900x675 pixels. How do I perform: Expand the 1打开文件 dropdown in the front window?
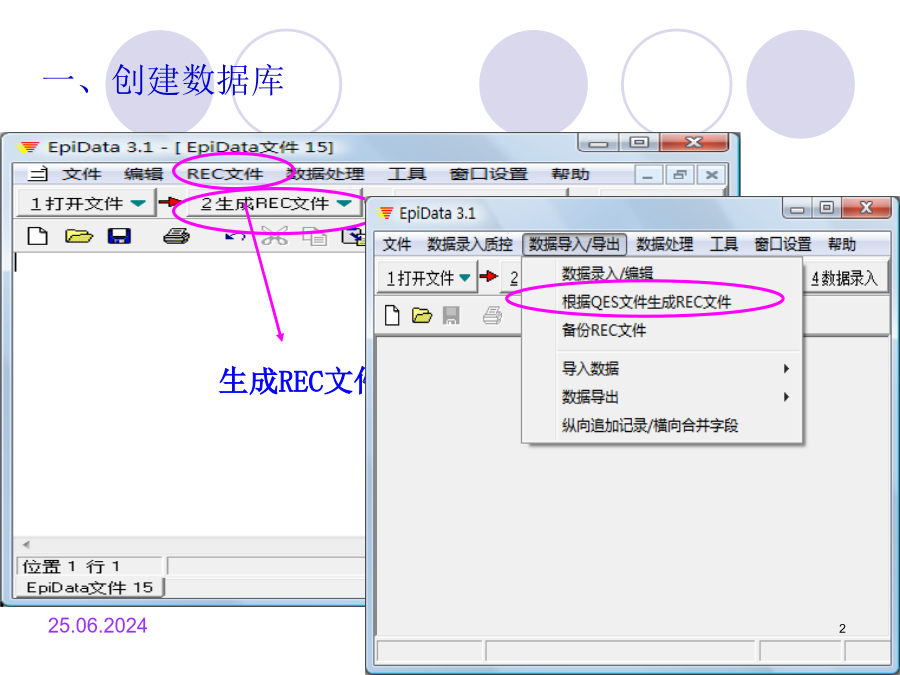pos(465,278)
